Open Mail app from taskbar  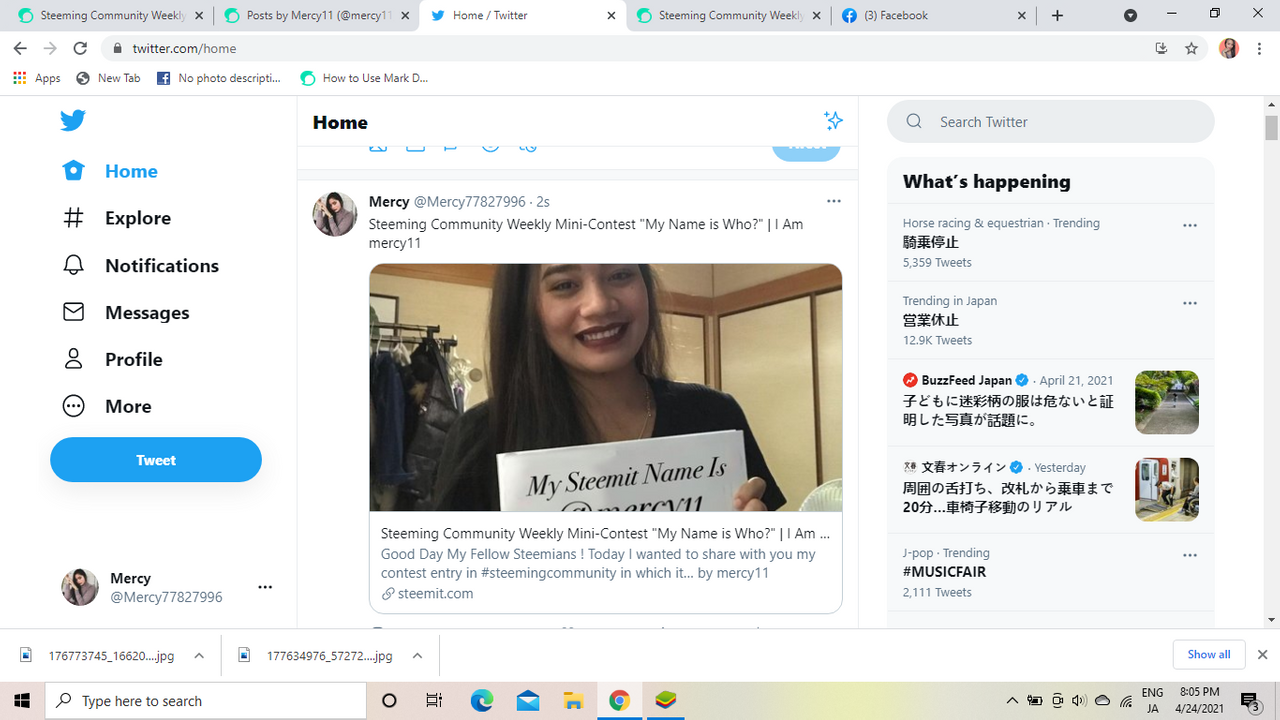point(528,701)
